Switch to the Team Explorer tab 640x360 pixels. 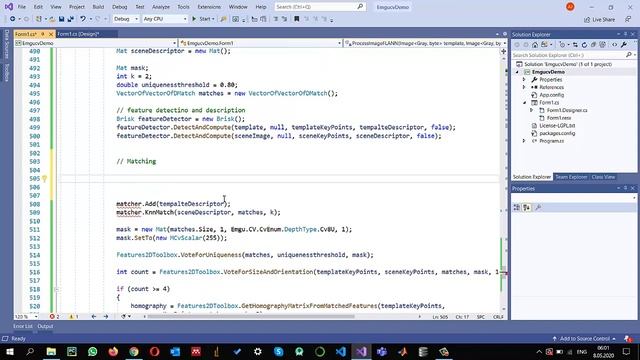571,177
